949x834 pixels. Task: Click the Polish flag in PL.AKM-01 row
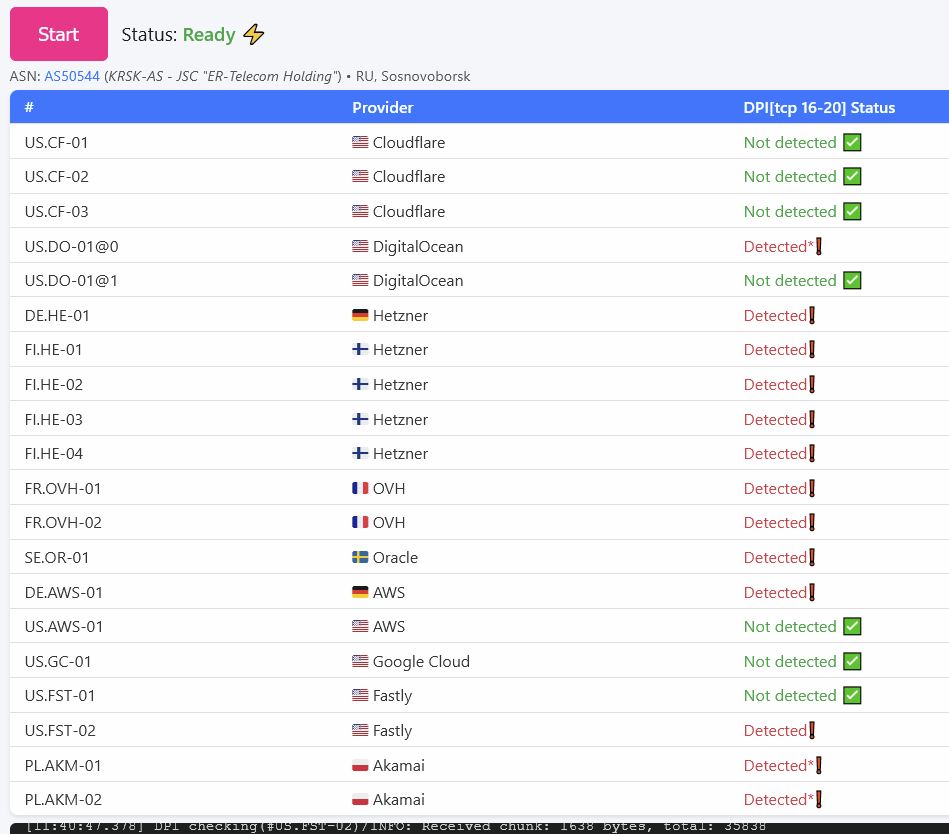pyautogui.click(x=360, y=765)
